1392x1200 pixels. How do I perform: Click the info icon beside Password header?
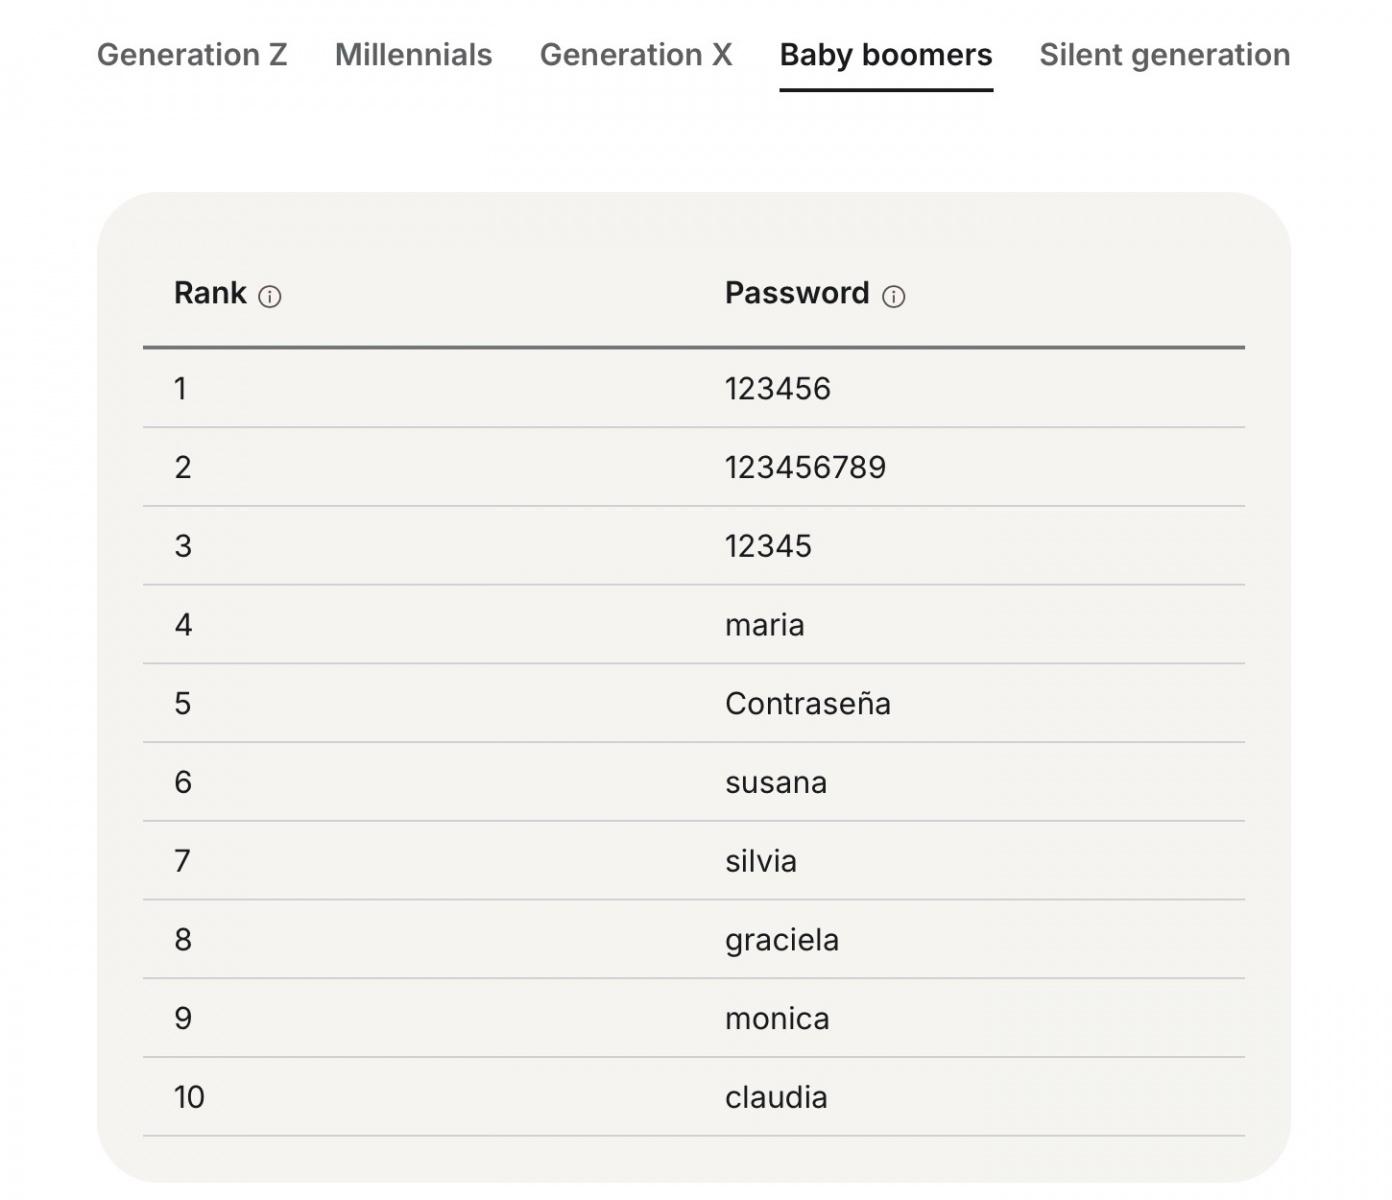pyautogui.click(x=893, y=297)
